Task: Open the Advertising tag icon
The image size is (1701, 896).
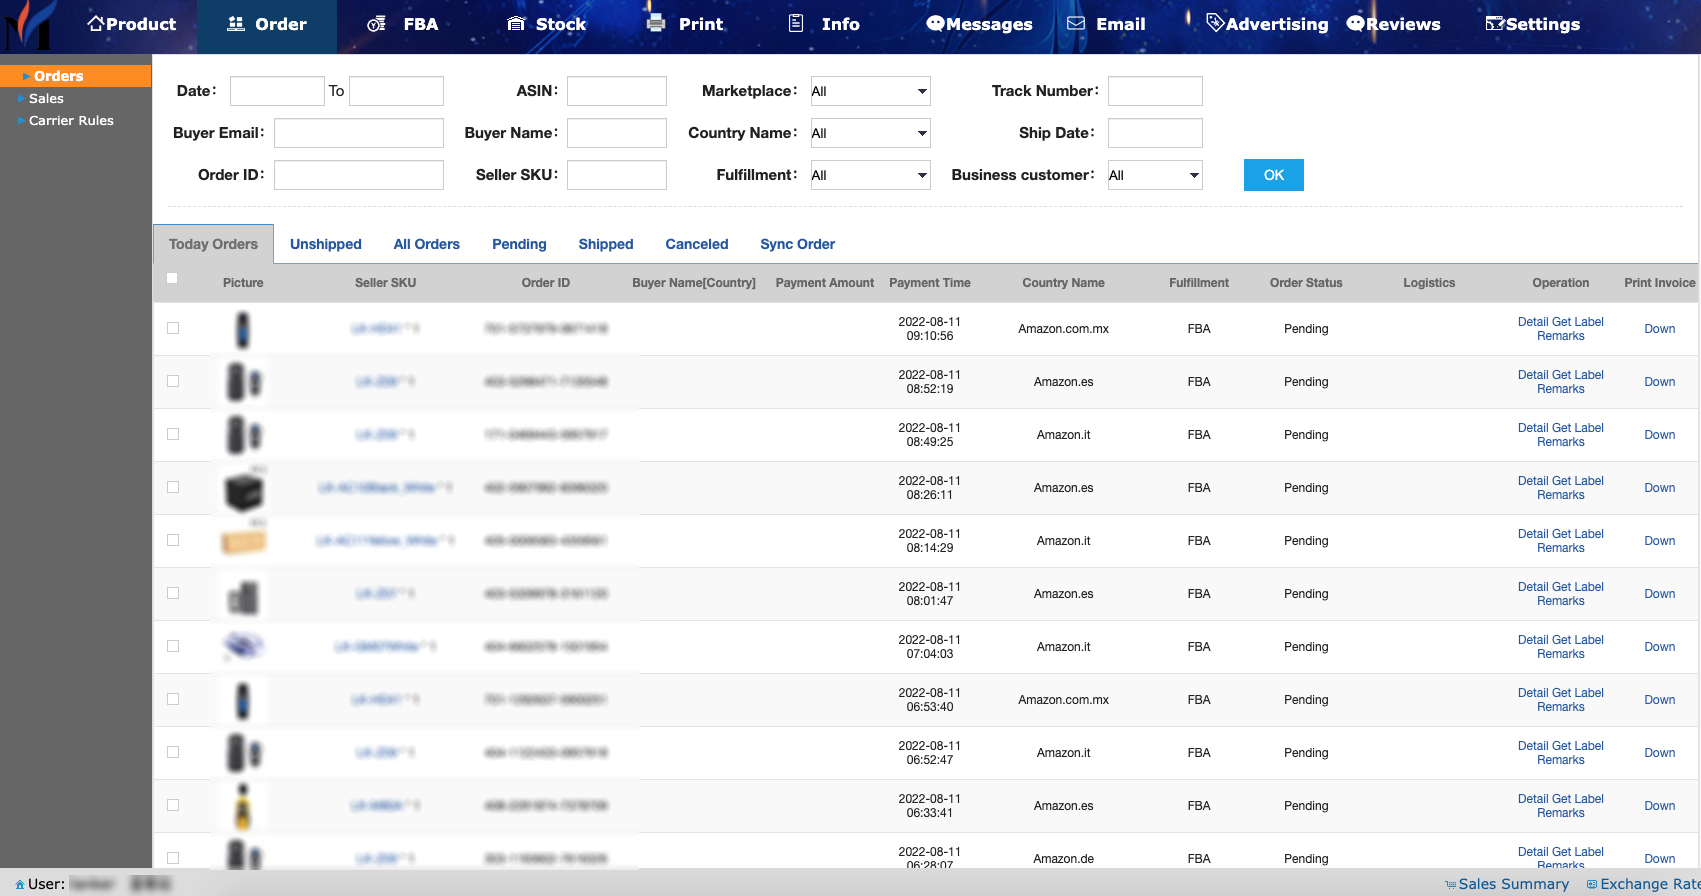Action: 1215,24
